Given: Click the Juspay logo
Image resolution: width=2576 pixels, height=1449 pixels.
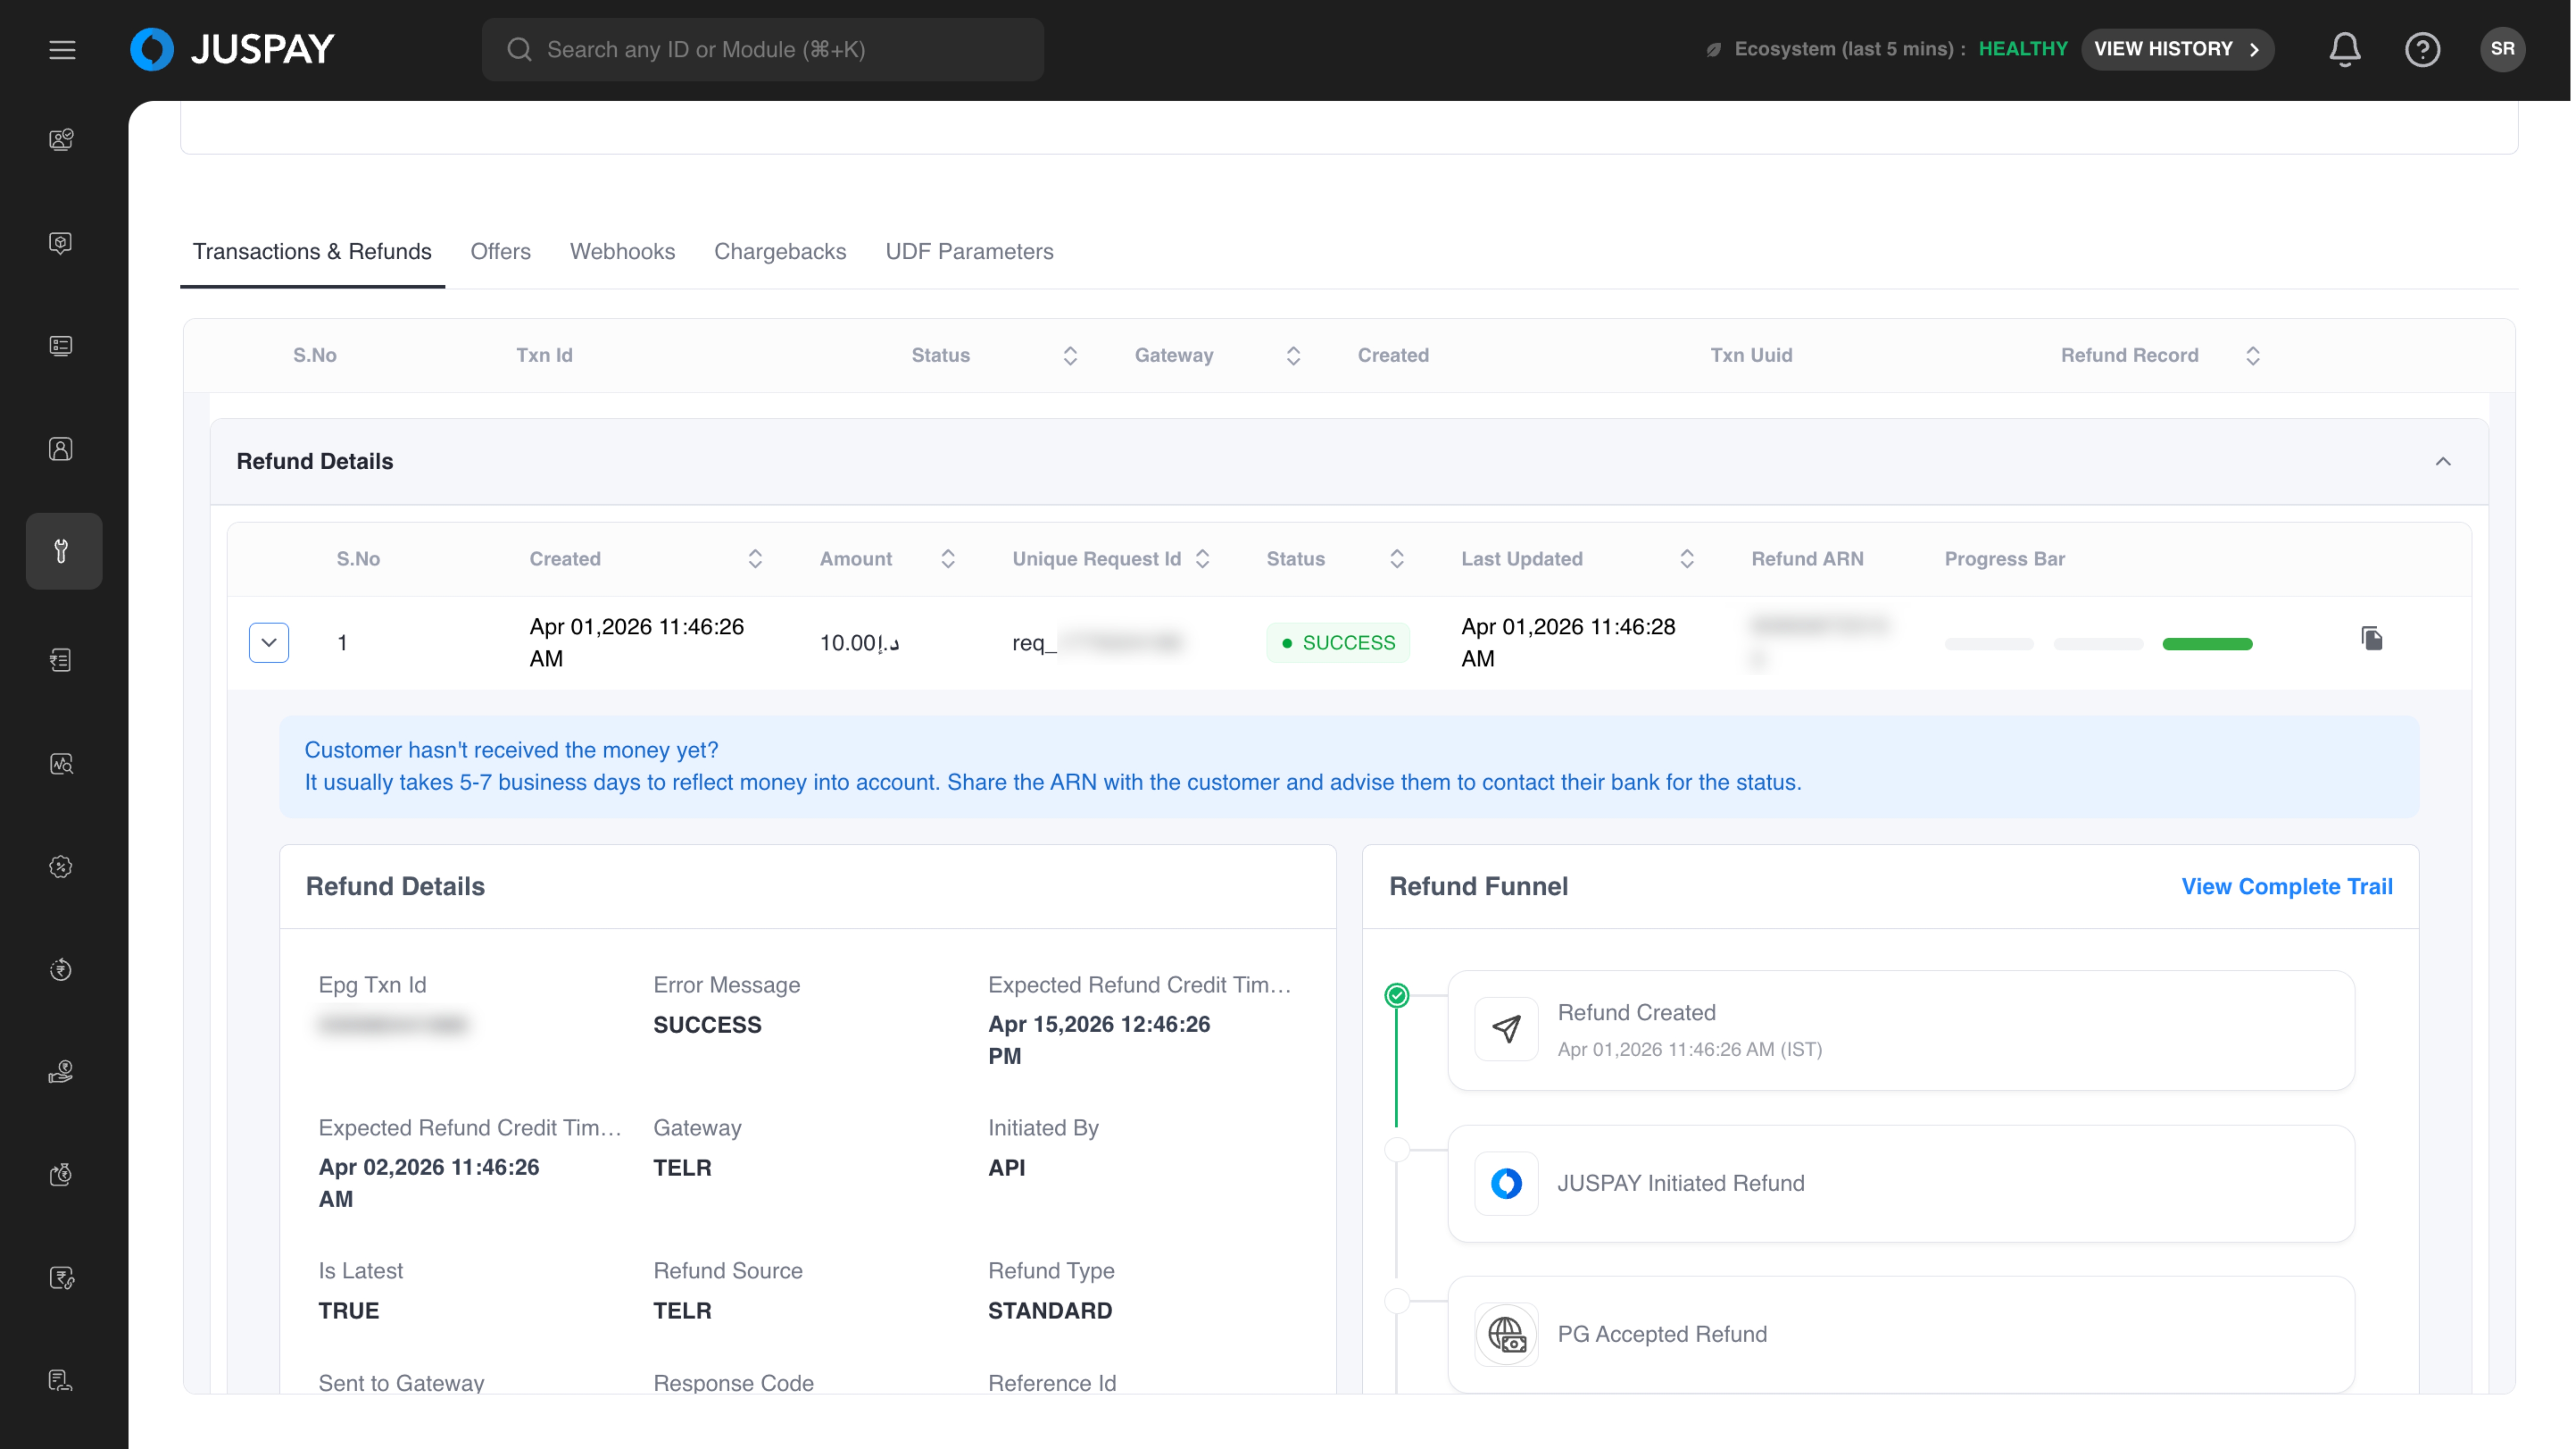Looking at the screenshot, I should (x=232, y=49).
